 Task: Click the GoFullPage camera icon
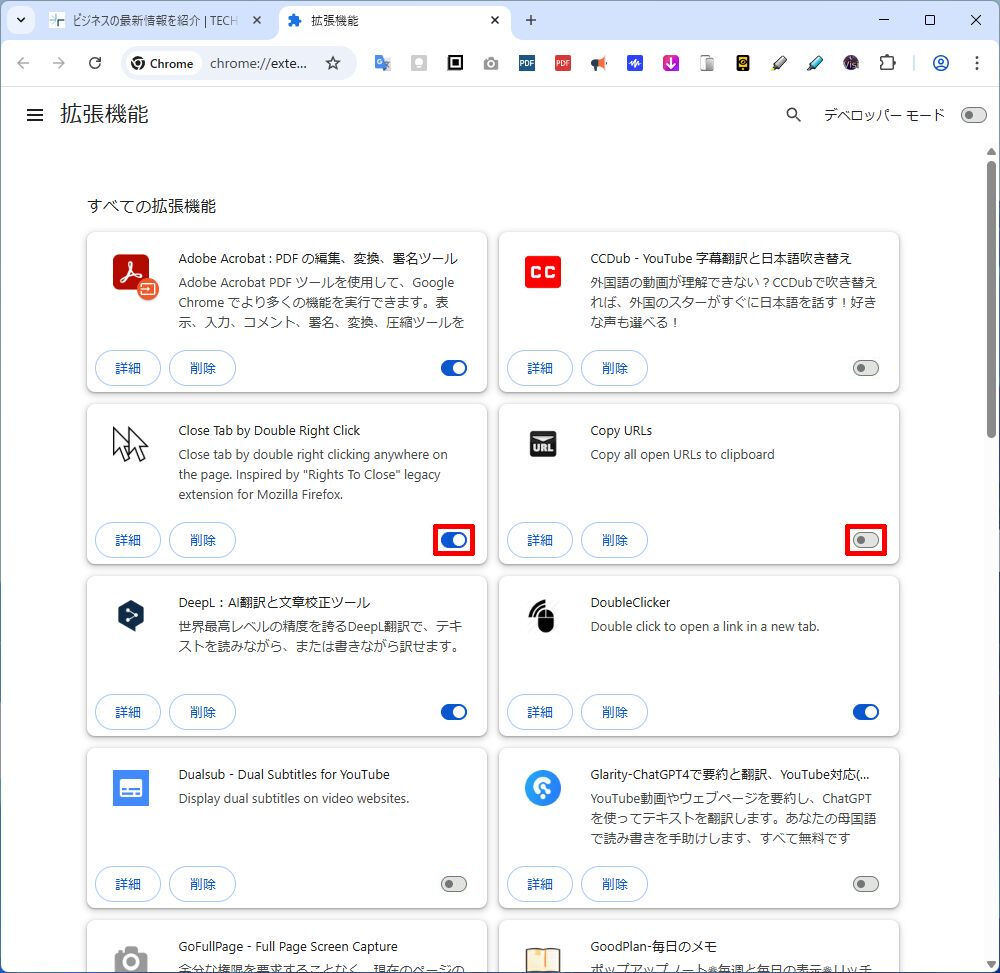(131, 959)
